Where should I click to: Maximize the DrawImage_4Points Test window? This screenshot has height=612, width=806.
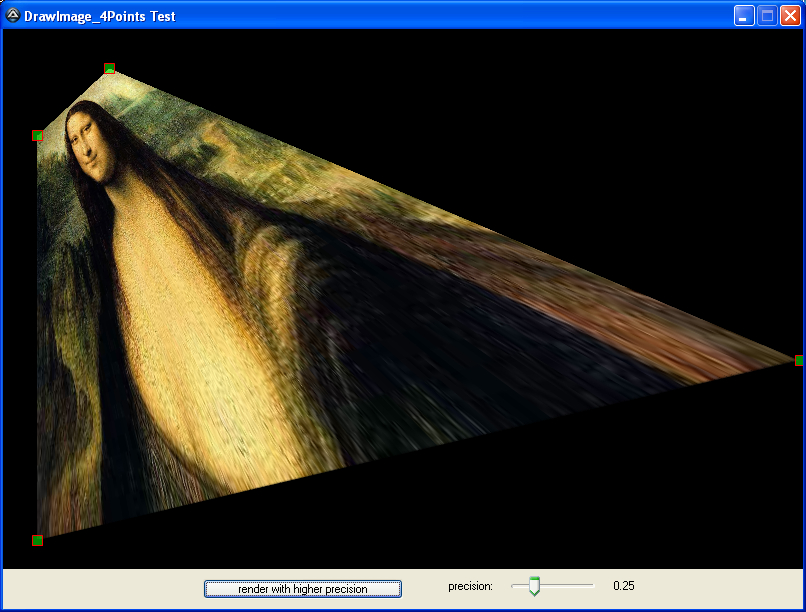coord(767,15)
